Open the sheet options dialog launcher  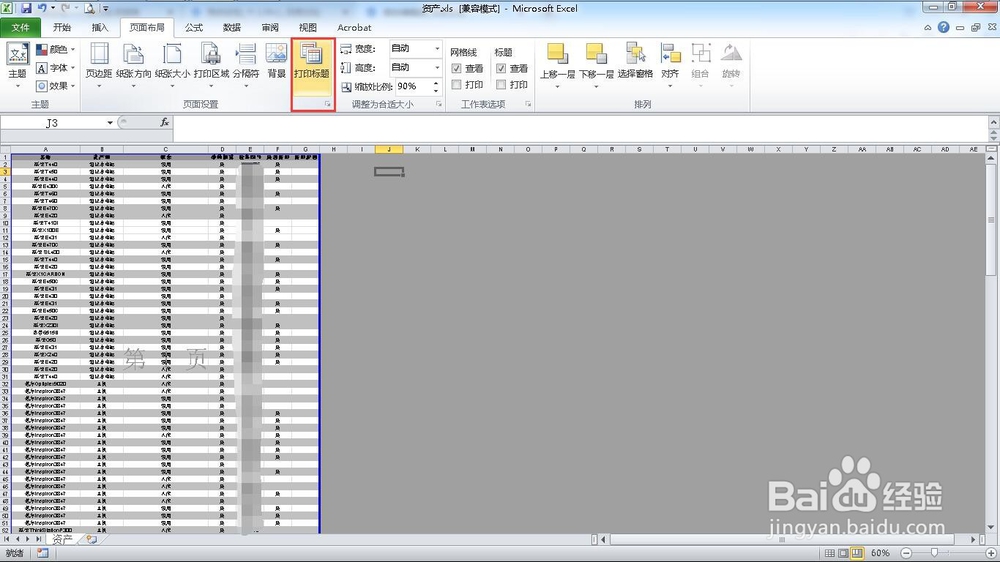click(528, 104)
